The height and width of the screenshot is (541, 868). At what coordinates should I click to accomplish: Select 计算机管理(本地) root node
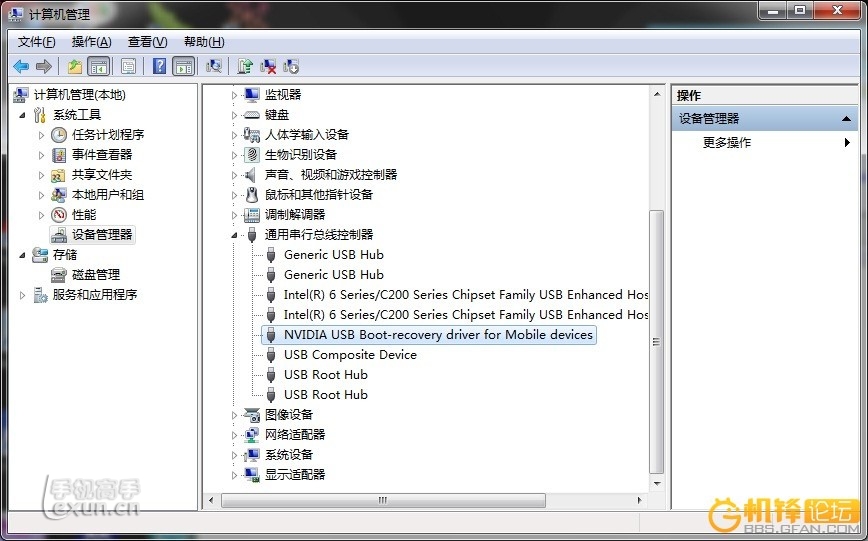tap(80, 95)
